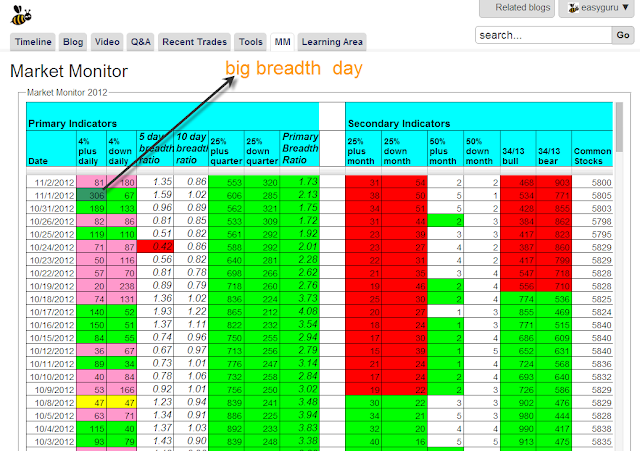Open the easyguru user dropdown
The image size is (640, 451).
pyautogui.click(x=598, y=8)
